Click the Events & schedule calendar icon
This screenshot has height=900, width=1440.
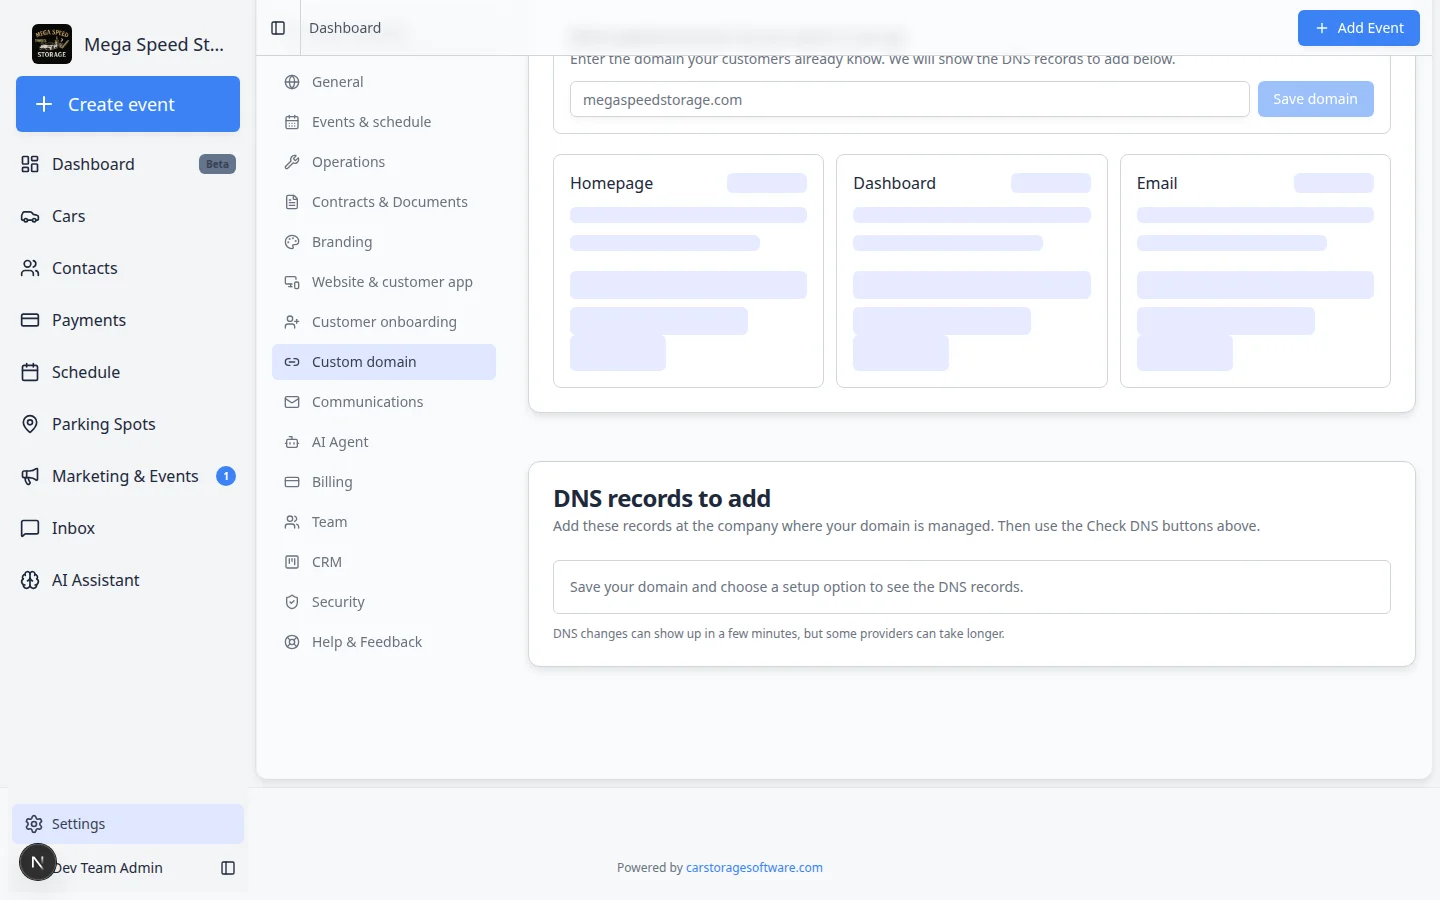tap(292, 122)
